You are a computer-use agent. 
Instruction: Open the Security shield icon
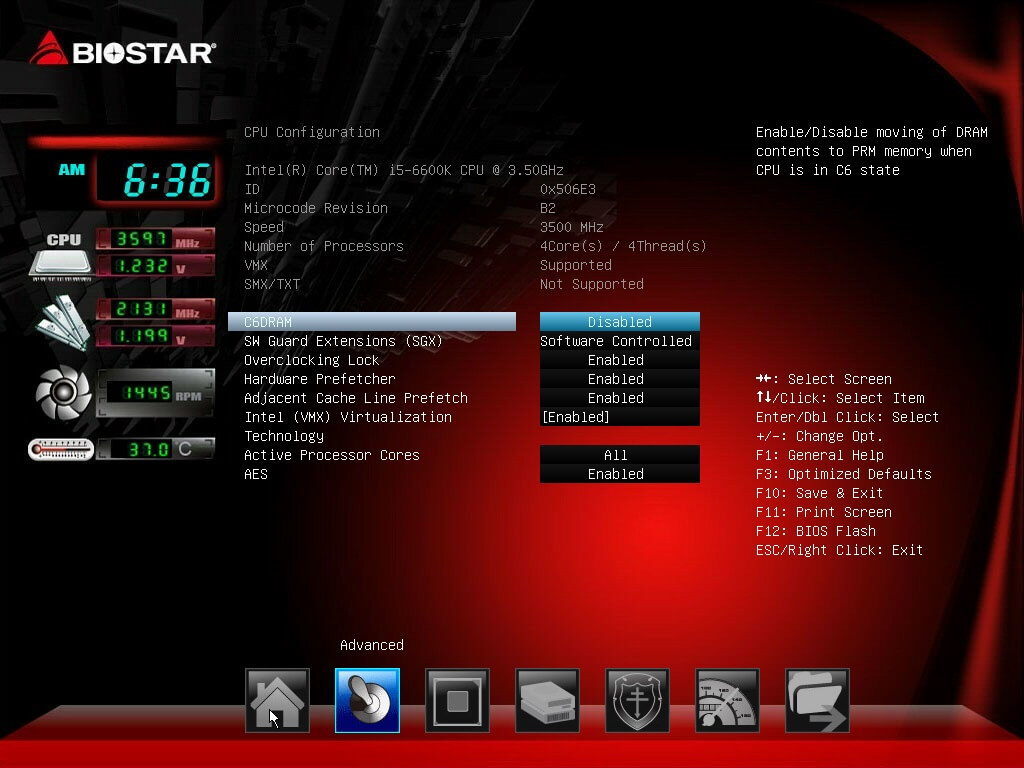tap(637, 700)
